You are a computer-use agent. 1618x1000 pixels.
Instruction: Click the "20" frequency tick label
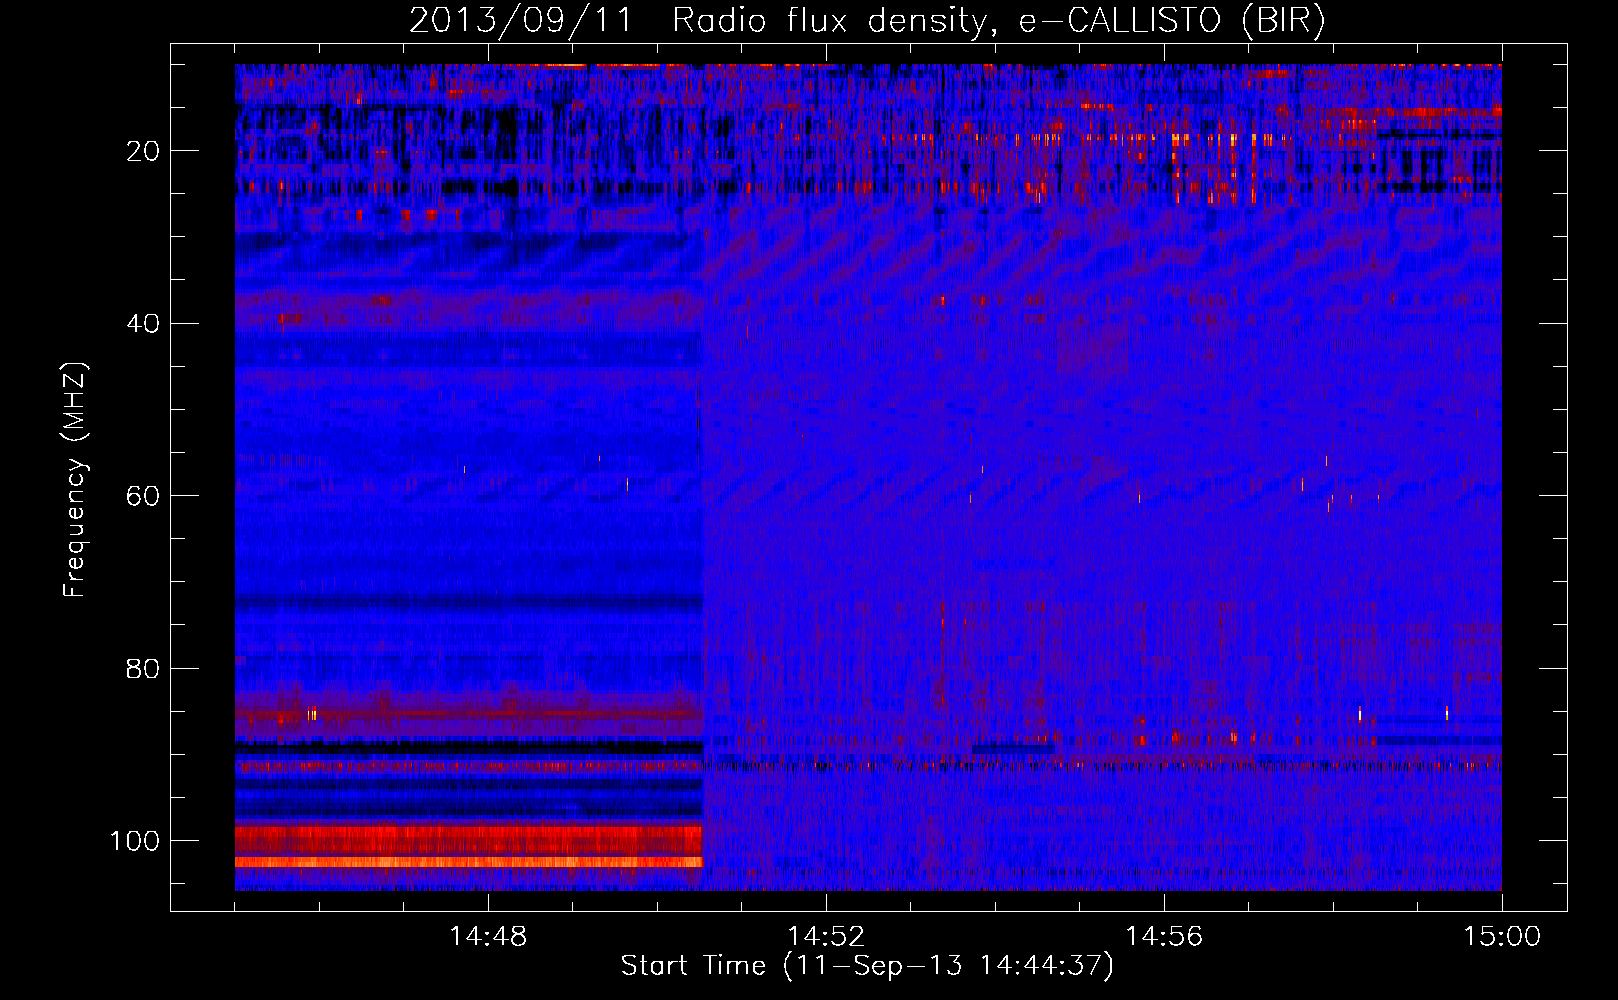(144, 151)
